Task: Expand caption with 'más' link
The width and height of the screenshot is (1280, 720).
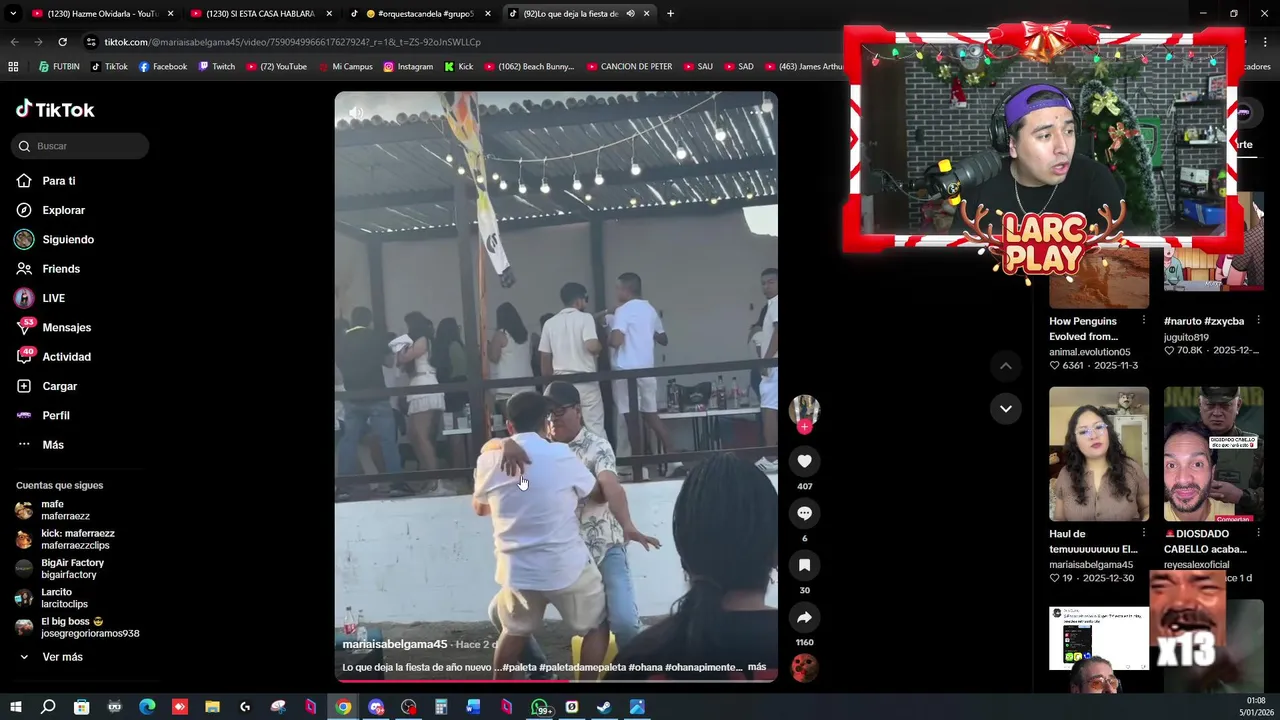Action: click(x=757, y=667)
